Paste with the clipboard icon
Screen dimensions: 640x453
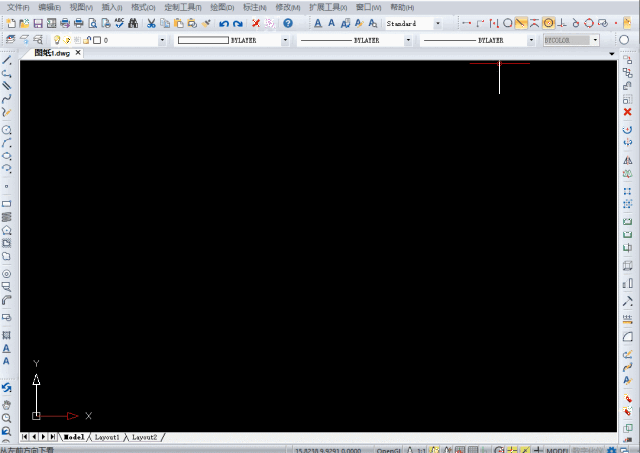pos(178,23)
